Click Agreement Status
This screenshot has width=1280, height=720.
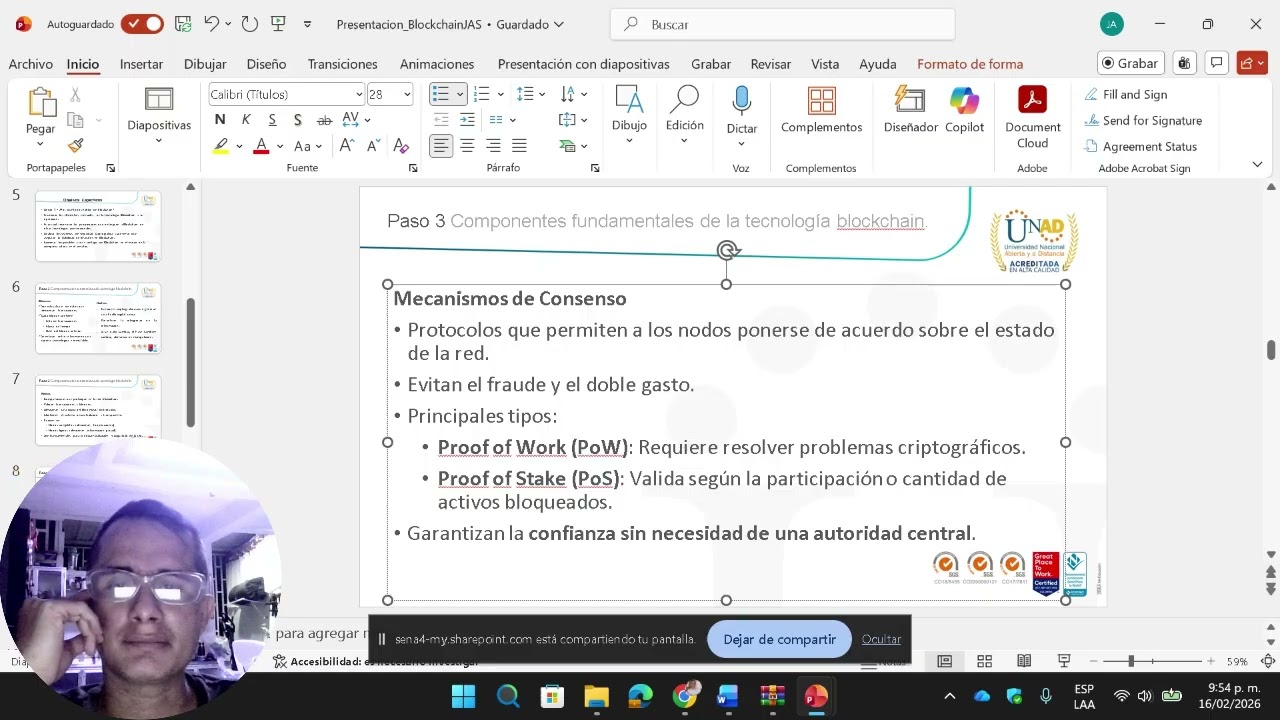pyautogui.click(x=1140, y=146)
